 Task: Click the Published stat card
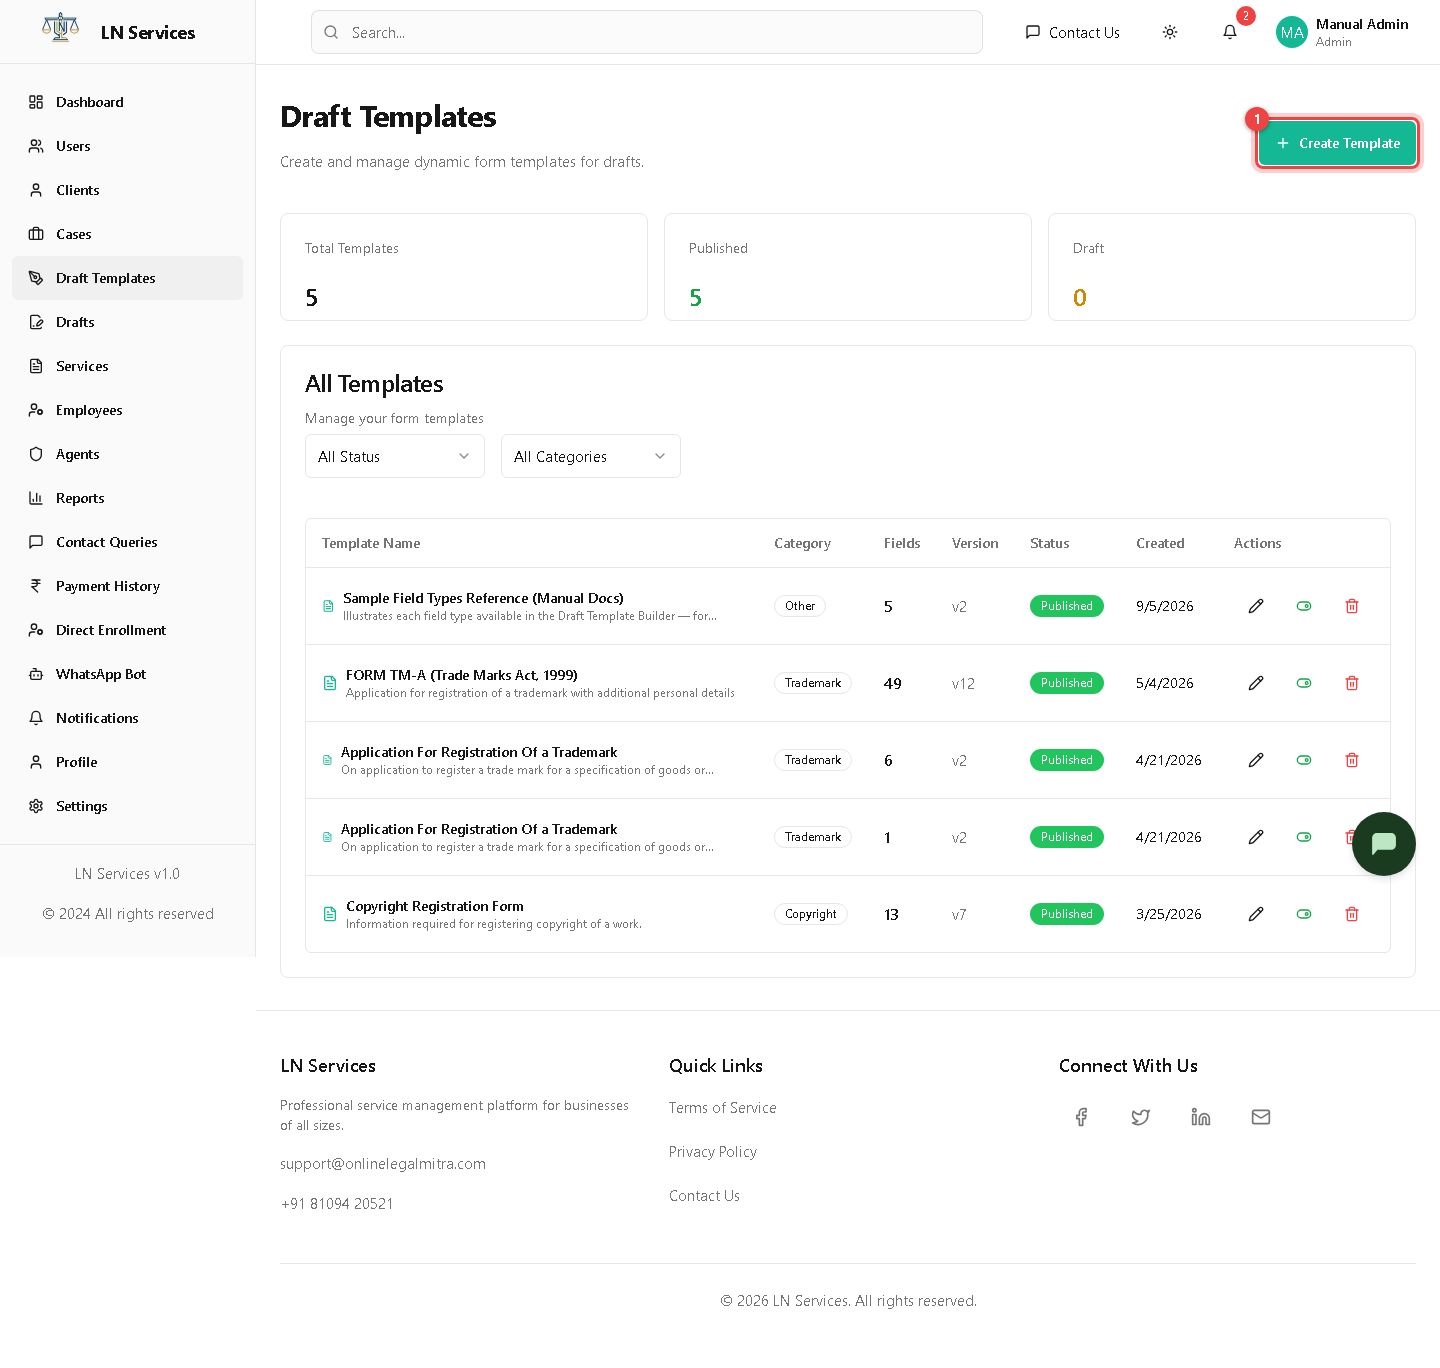[x=848, y=267]
